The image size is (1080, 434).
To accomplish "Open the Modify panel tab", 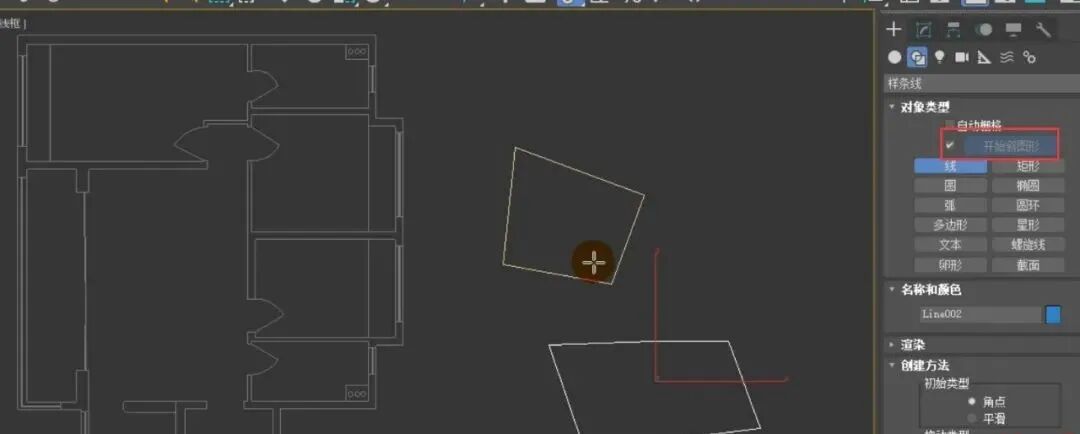I will click(x=924, y=29).
